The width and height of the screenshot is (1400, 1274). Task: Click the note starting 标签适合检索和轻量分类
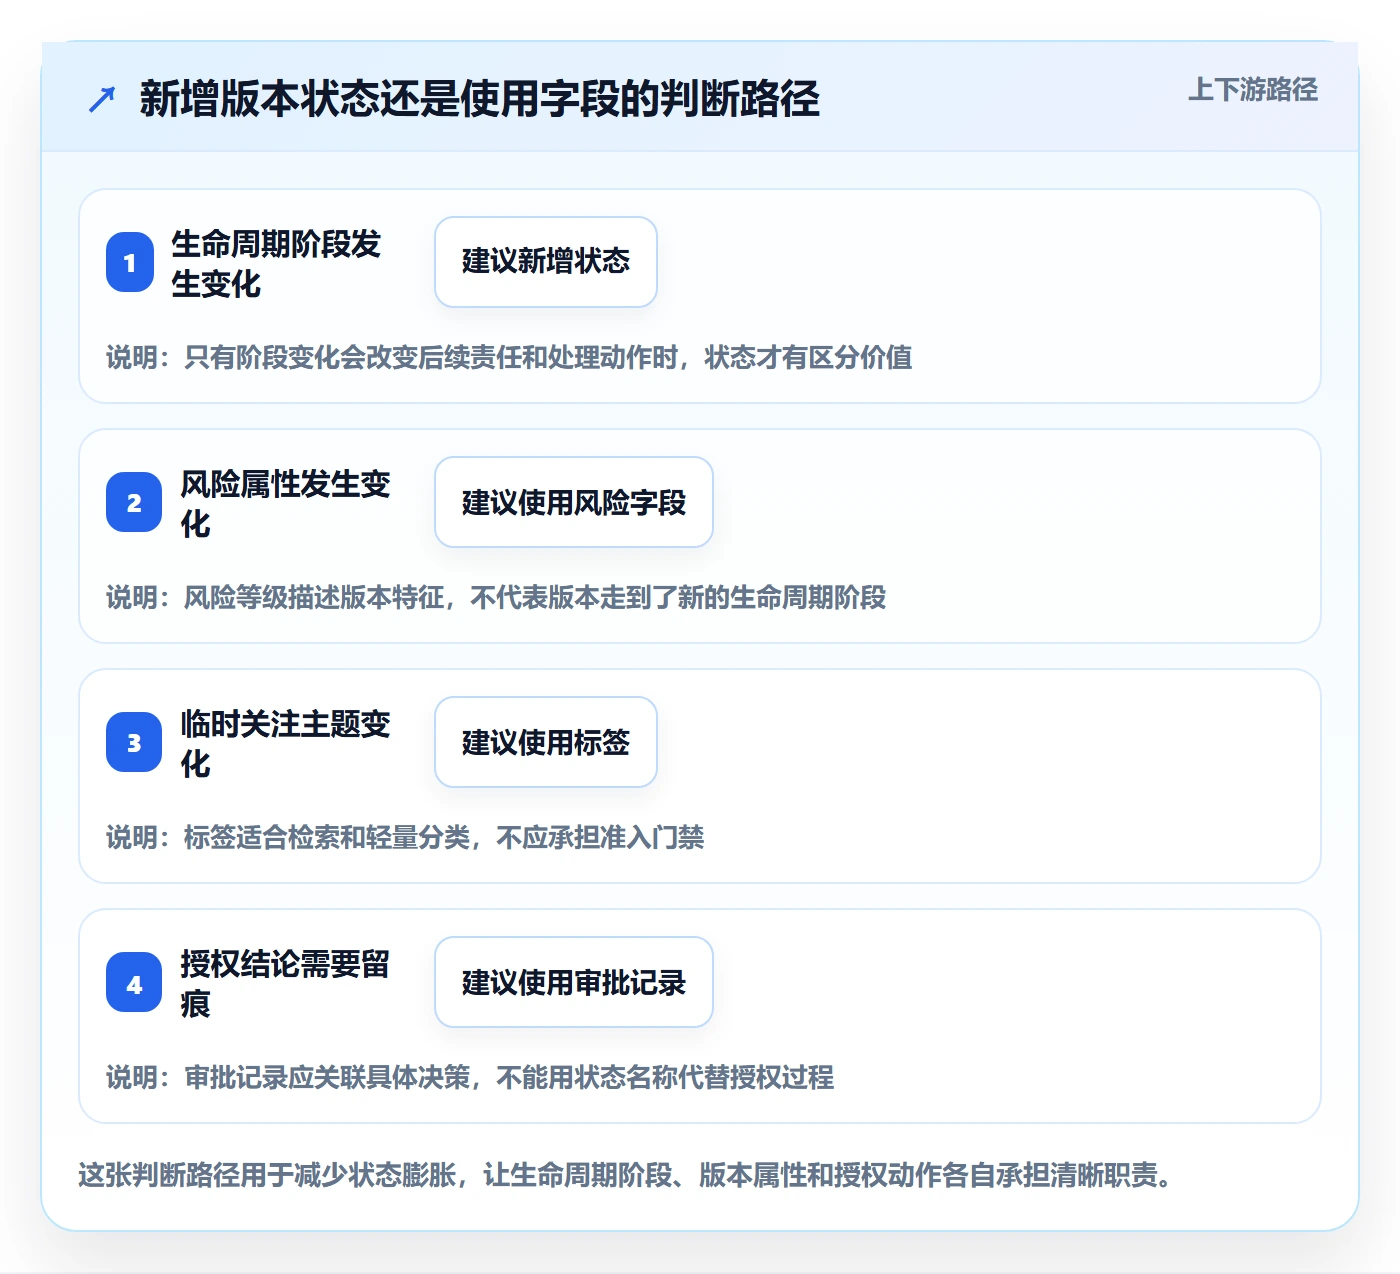point(405,837)
